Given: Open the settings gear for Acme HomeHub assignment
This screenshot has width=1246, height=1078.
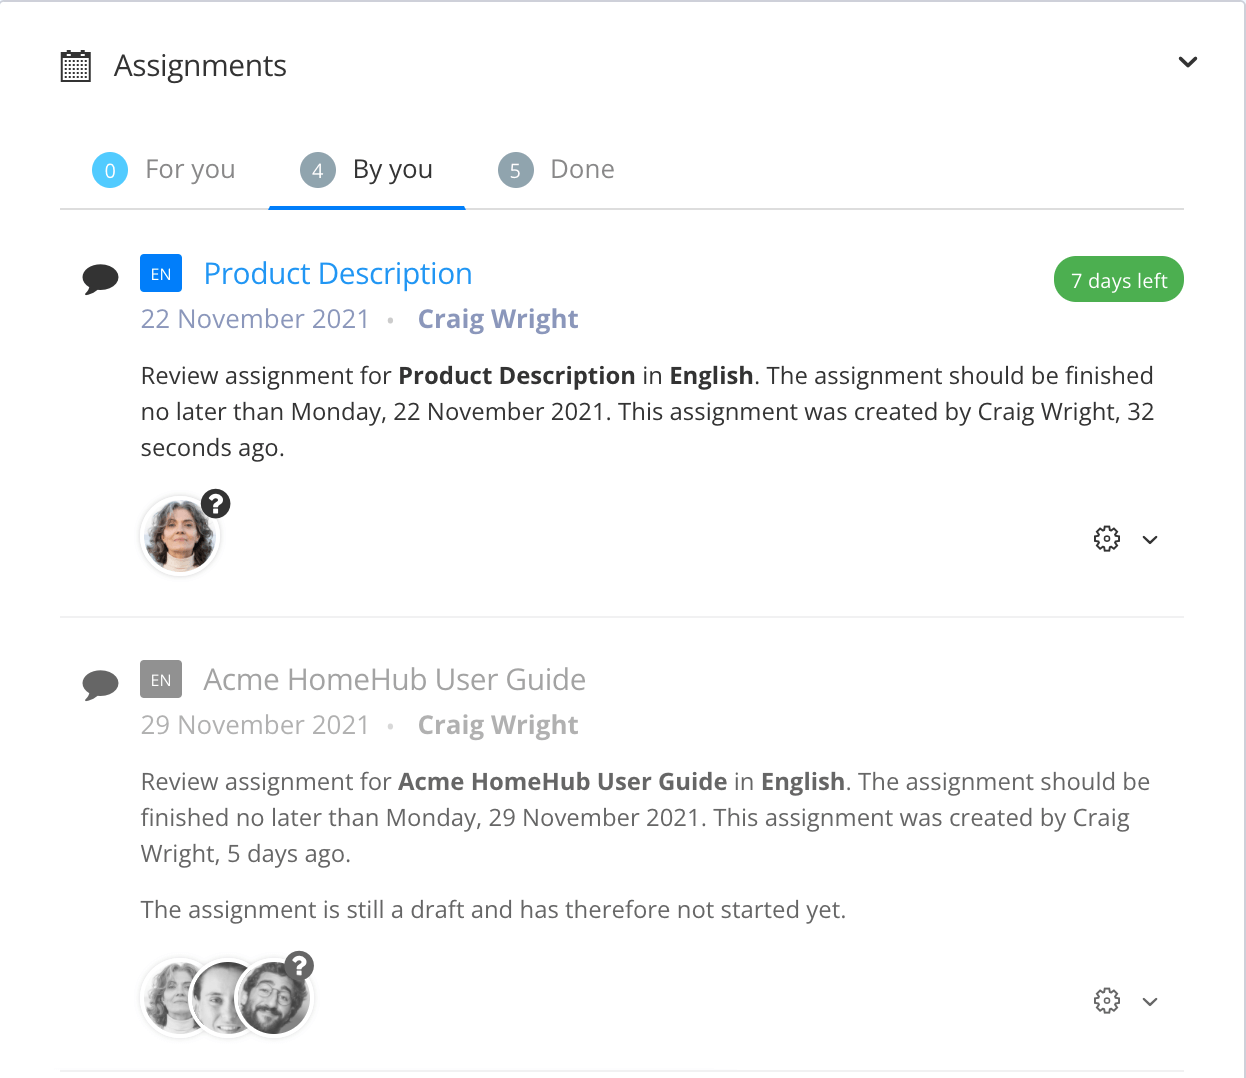Looking at the screenshot, I should pos(1107,1000).
